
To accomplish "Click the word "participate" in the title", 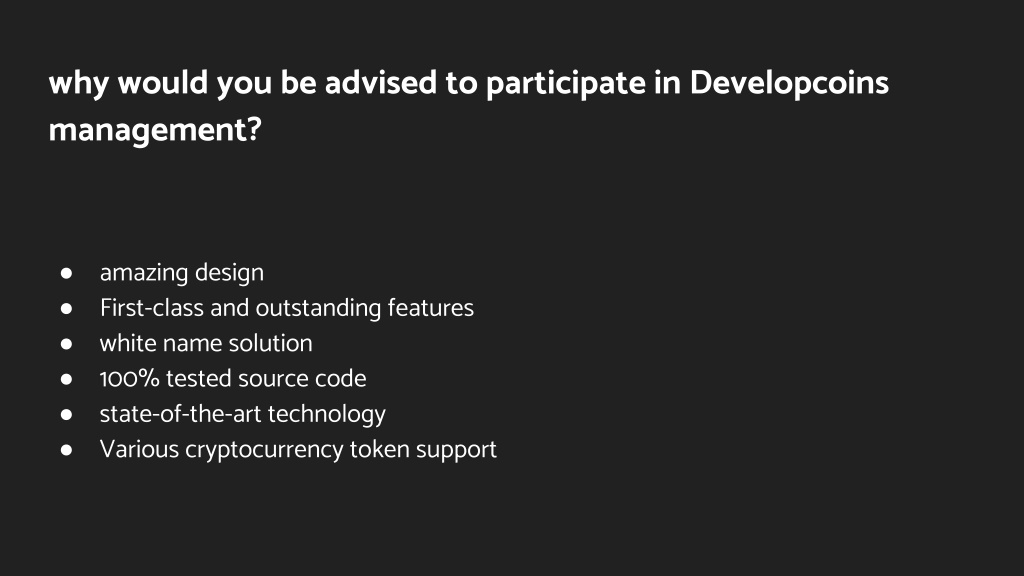I will pyautogui.click(x=566, y=85).
